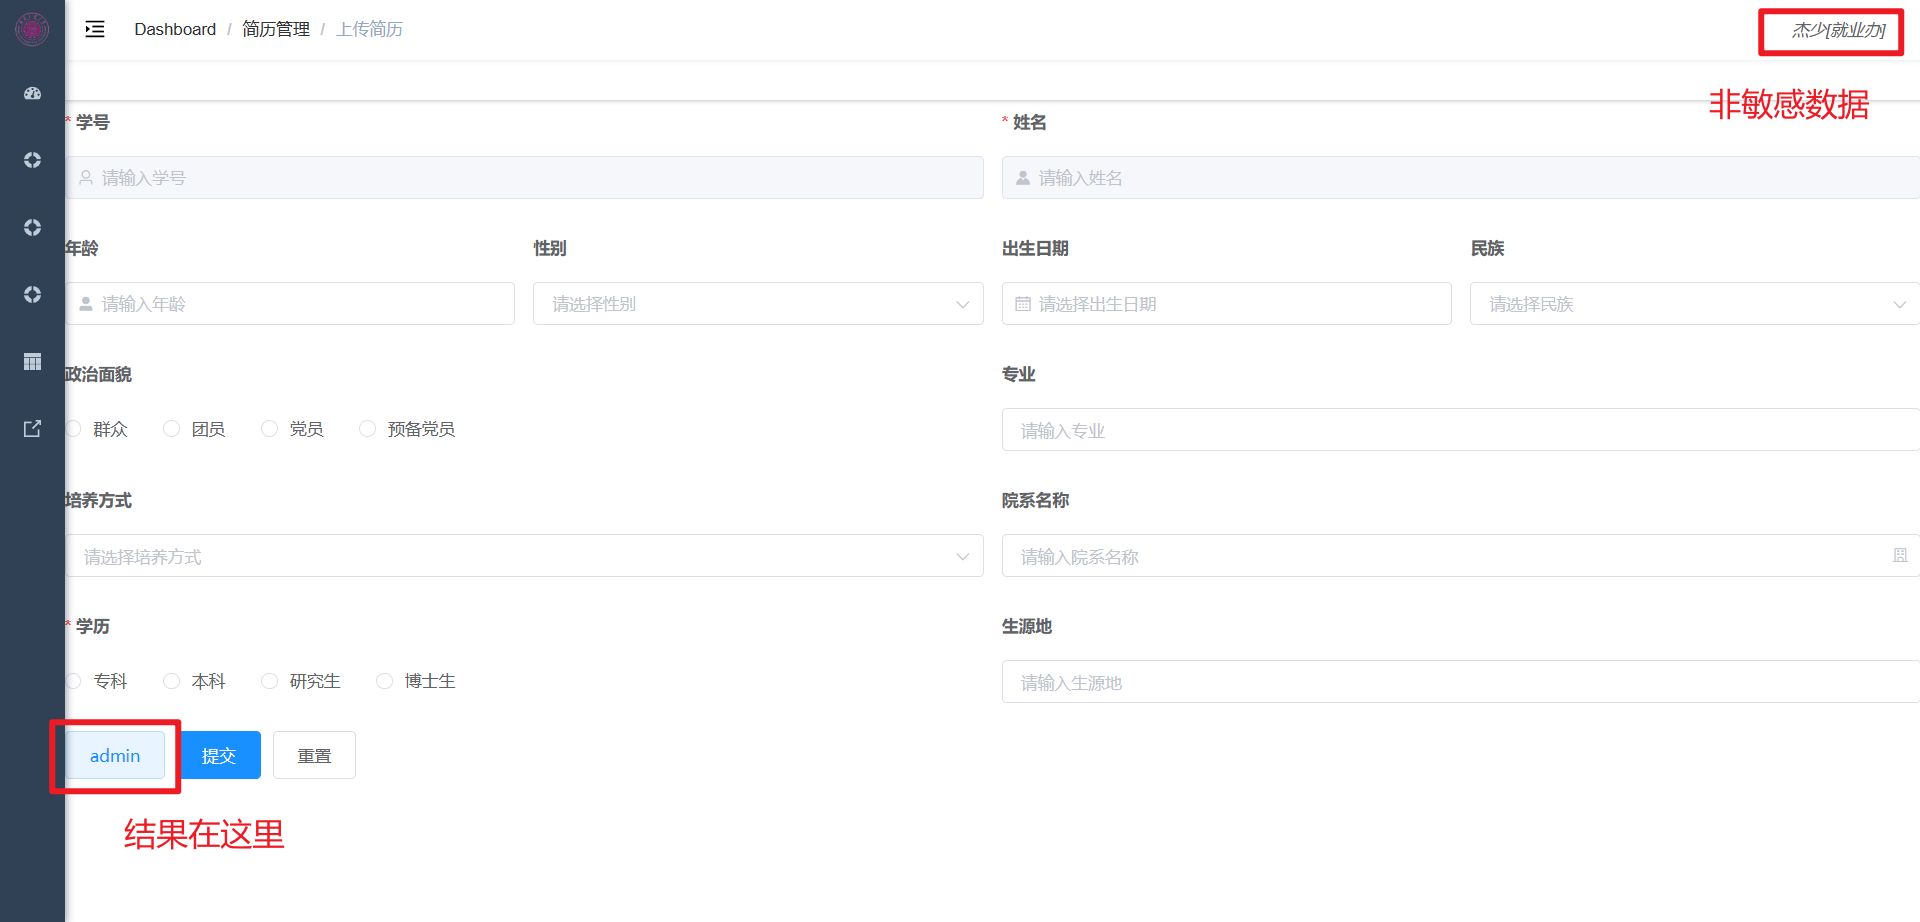Image resolution: width=1920 pixels, height=922 pixels.
Task: Open the table grid icon in sidebar
Action: point(32,361)
